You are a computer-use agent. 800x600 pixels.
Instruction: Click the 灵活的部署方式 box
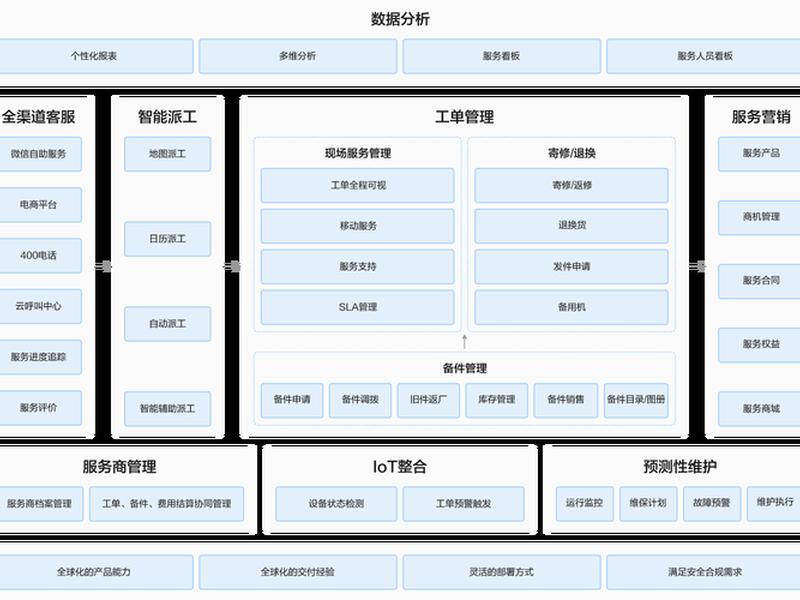click(x=502, y=572)
